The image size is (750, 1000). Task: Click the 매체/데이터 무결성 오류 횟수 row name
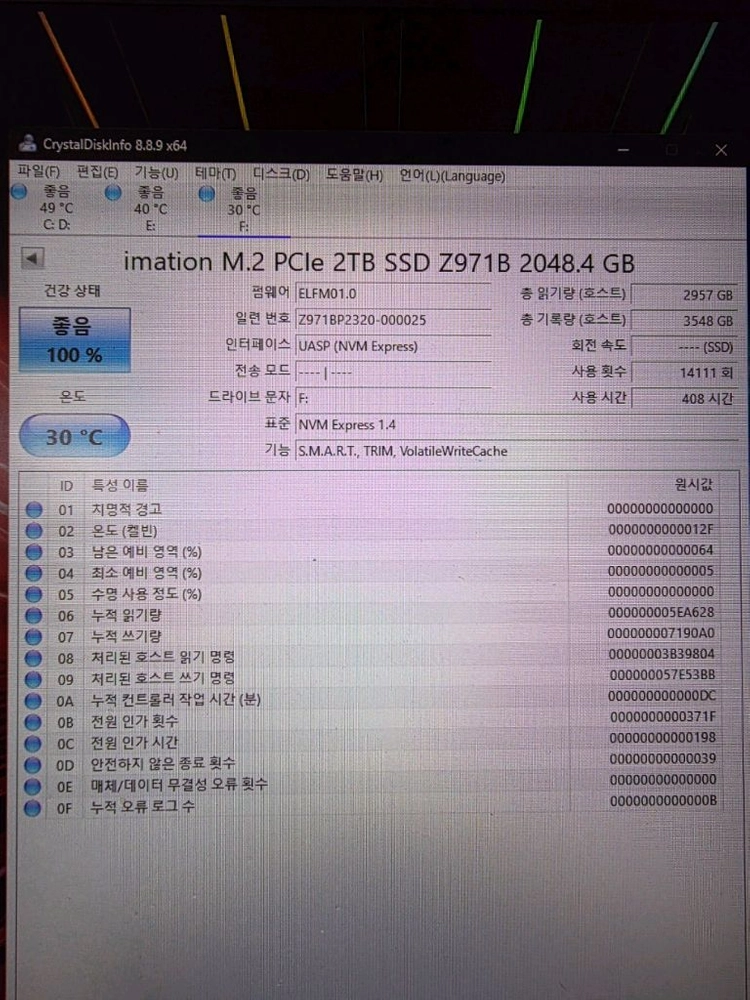point(179,784)
